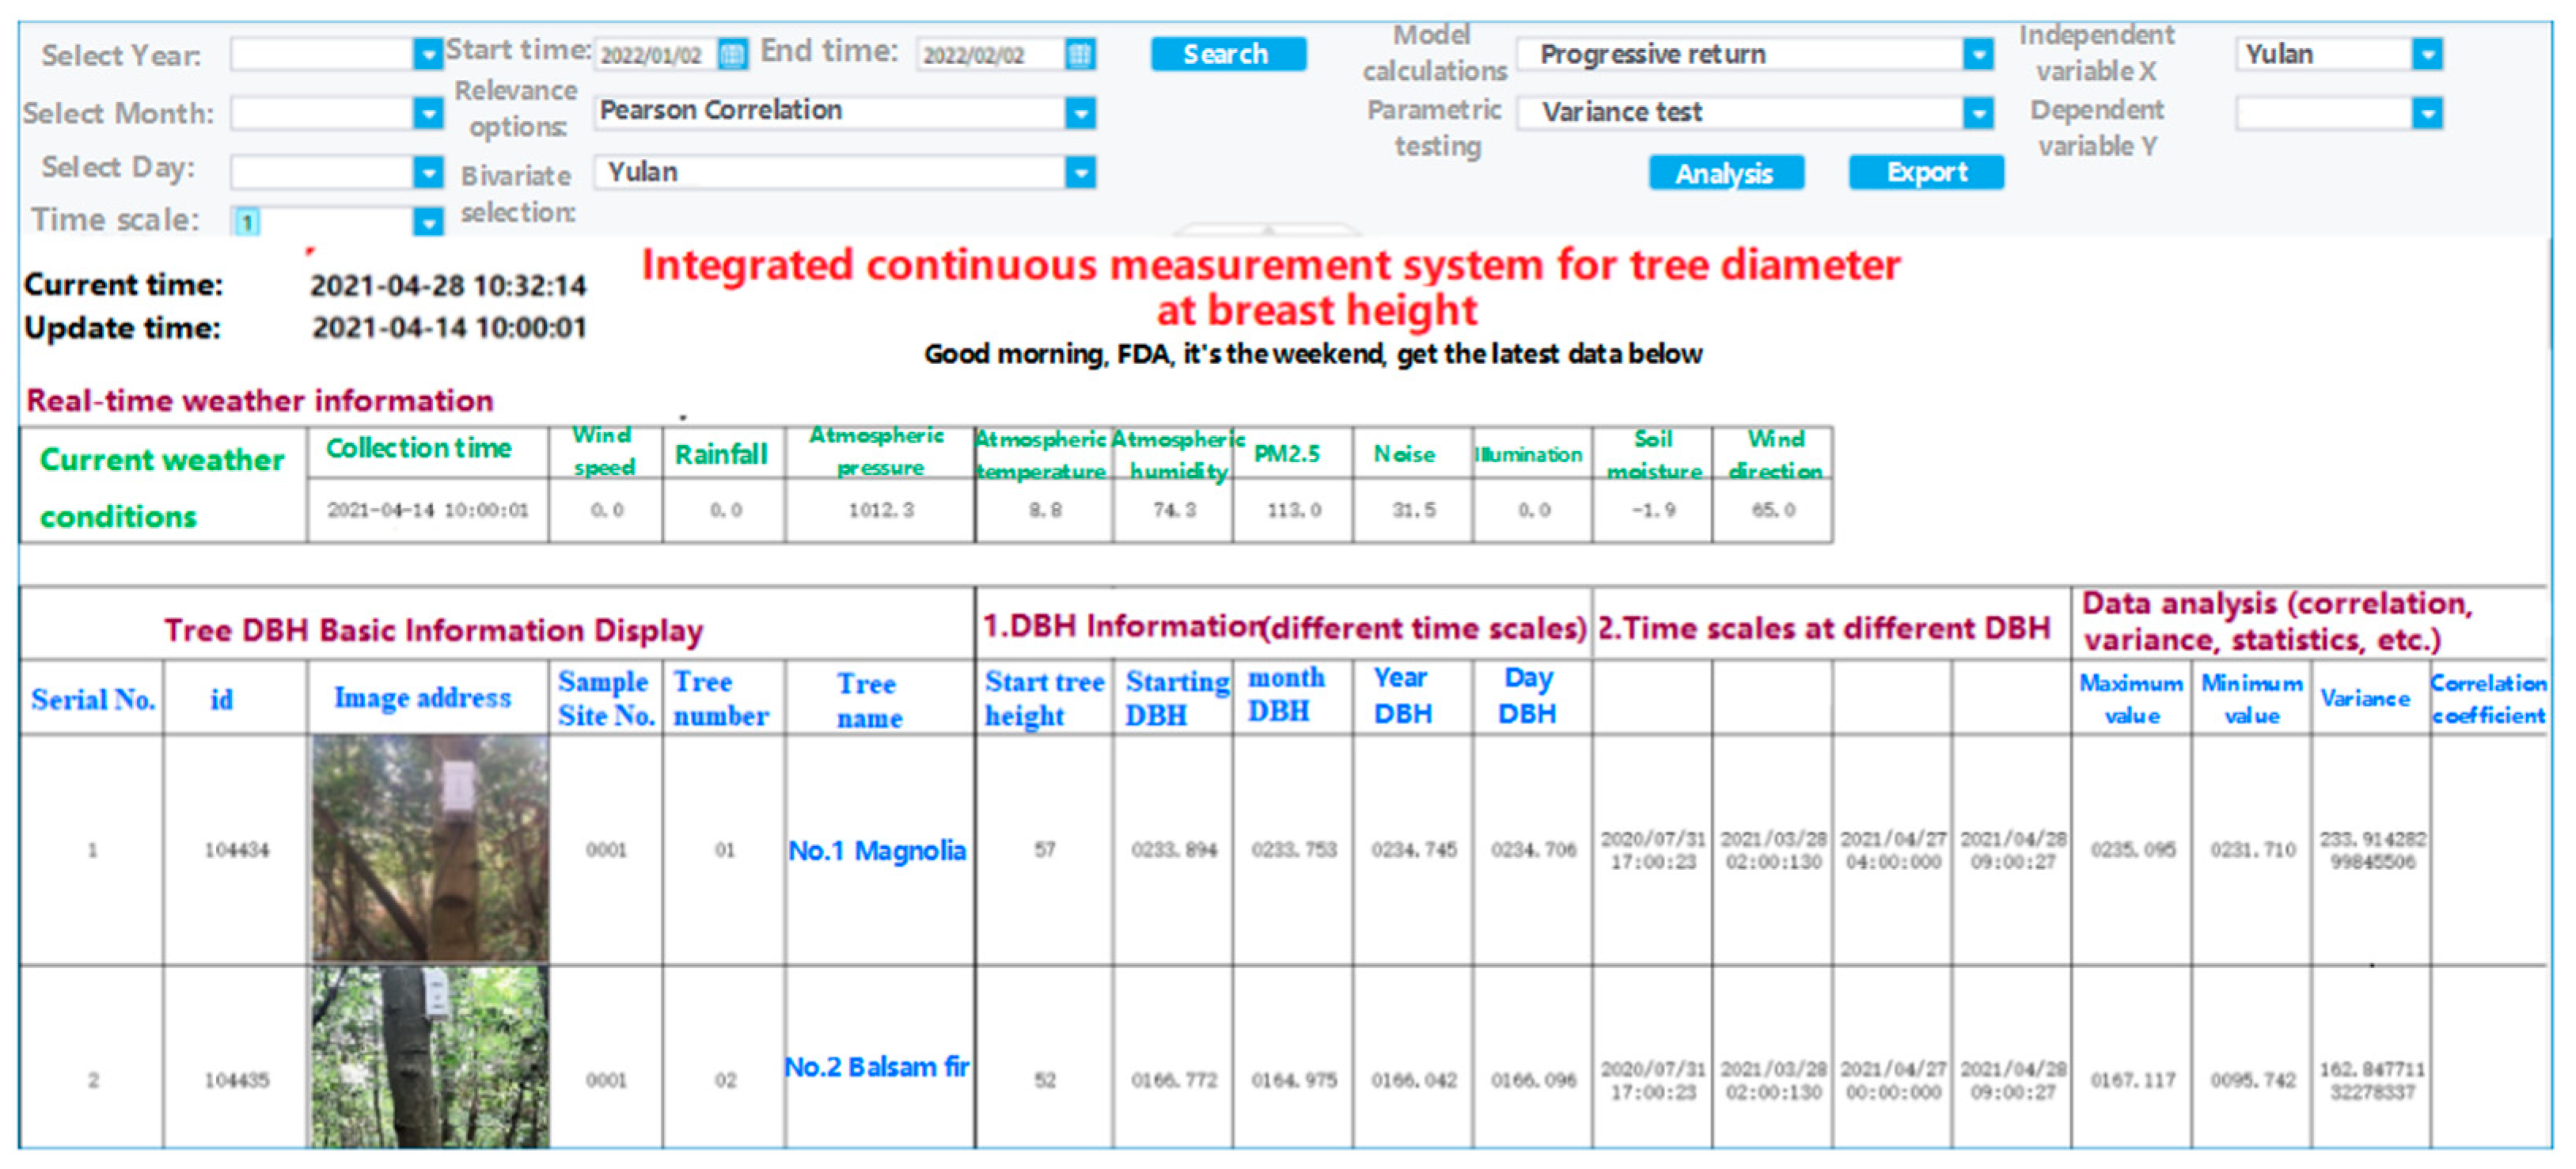Open the Time scale dropdown
The height and width of the screenshot is (1169, 2576).
(428, 221)
